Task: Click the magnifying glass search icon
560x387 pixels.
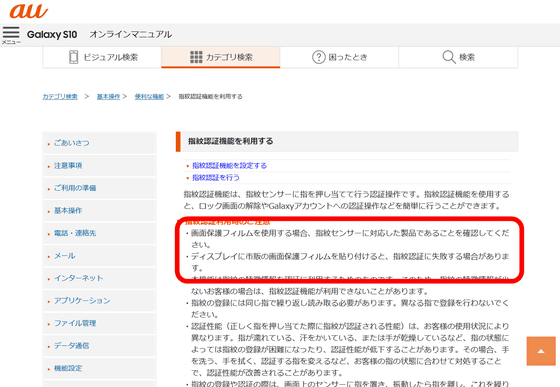Action: coord(449,57)
